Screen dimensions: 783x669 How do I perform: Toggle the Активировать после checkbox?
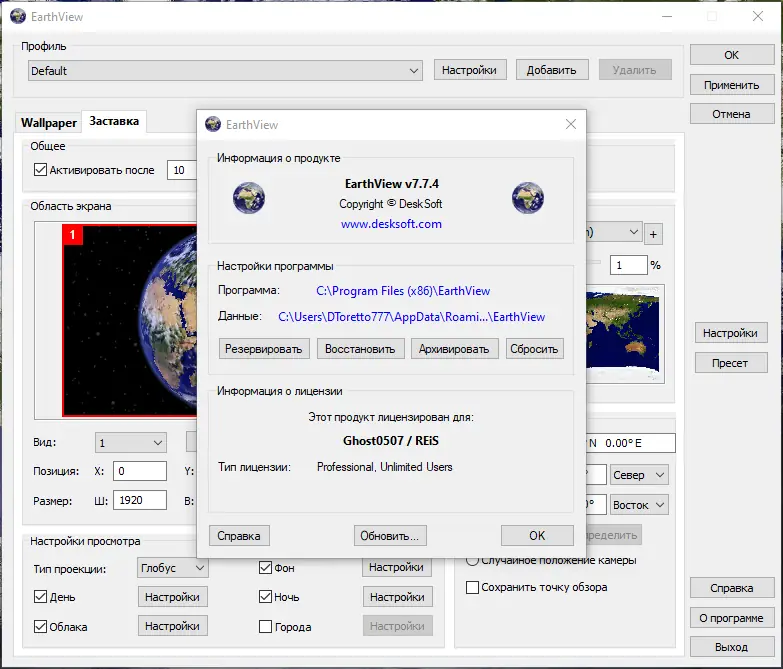[41, 170]
